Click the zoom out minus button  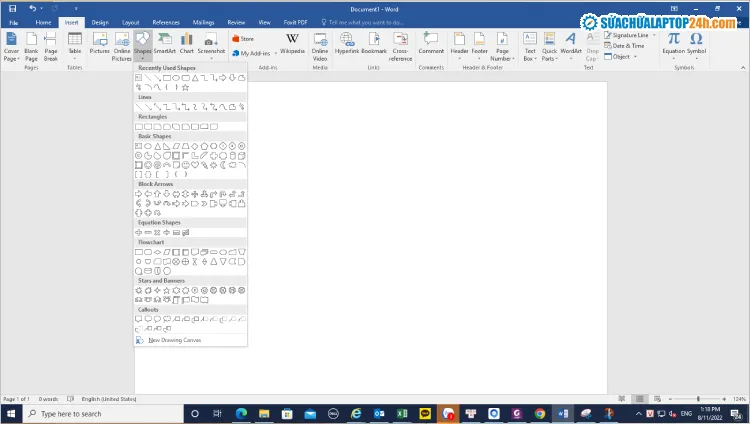(670, 399)
